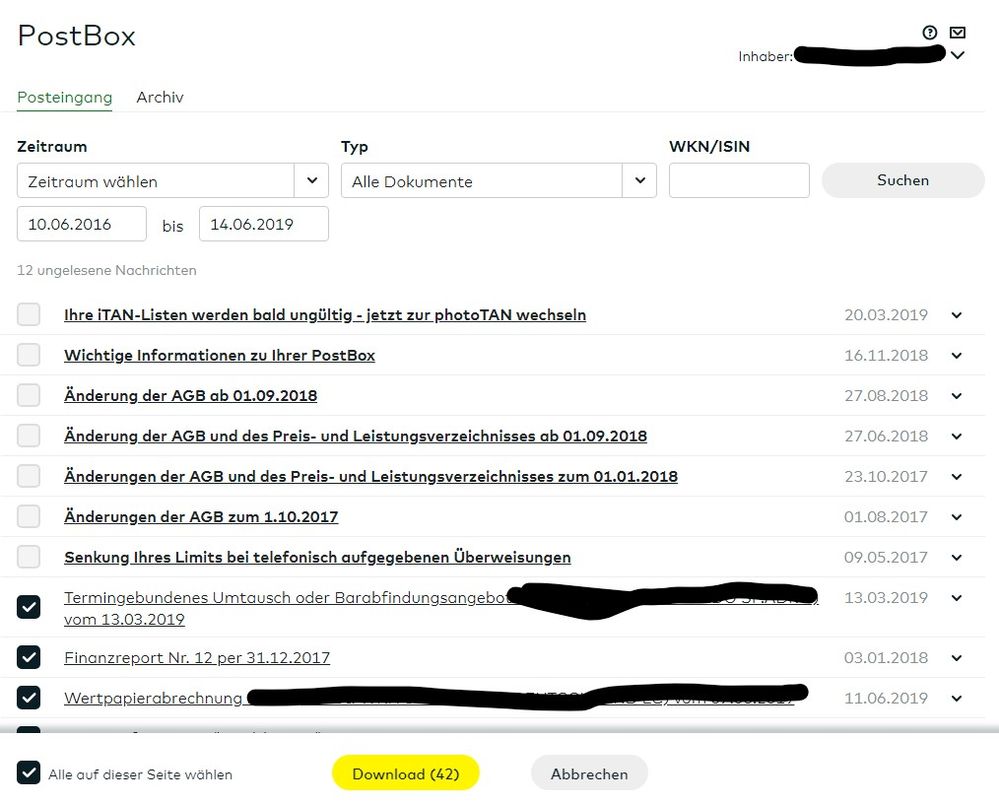Switch to the Archiv tab
The height and width of the screenshot is (808, 999).
pos(159,97)
